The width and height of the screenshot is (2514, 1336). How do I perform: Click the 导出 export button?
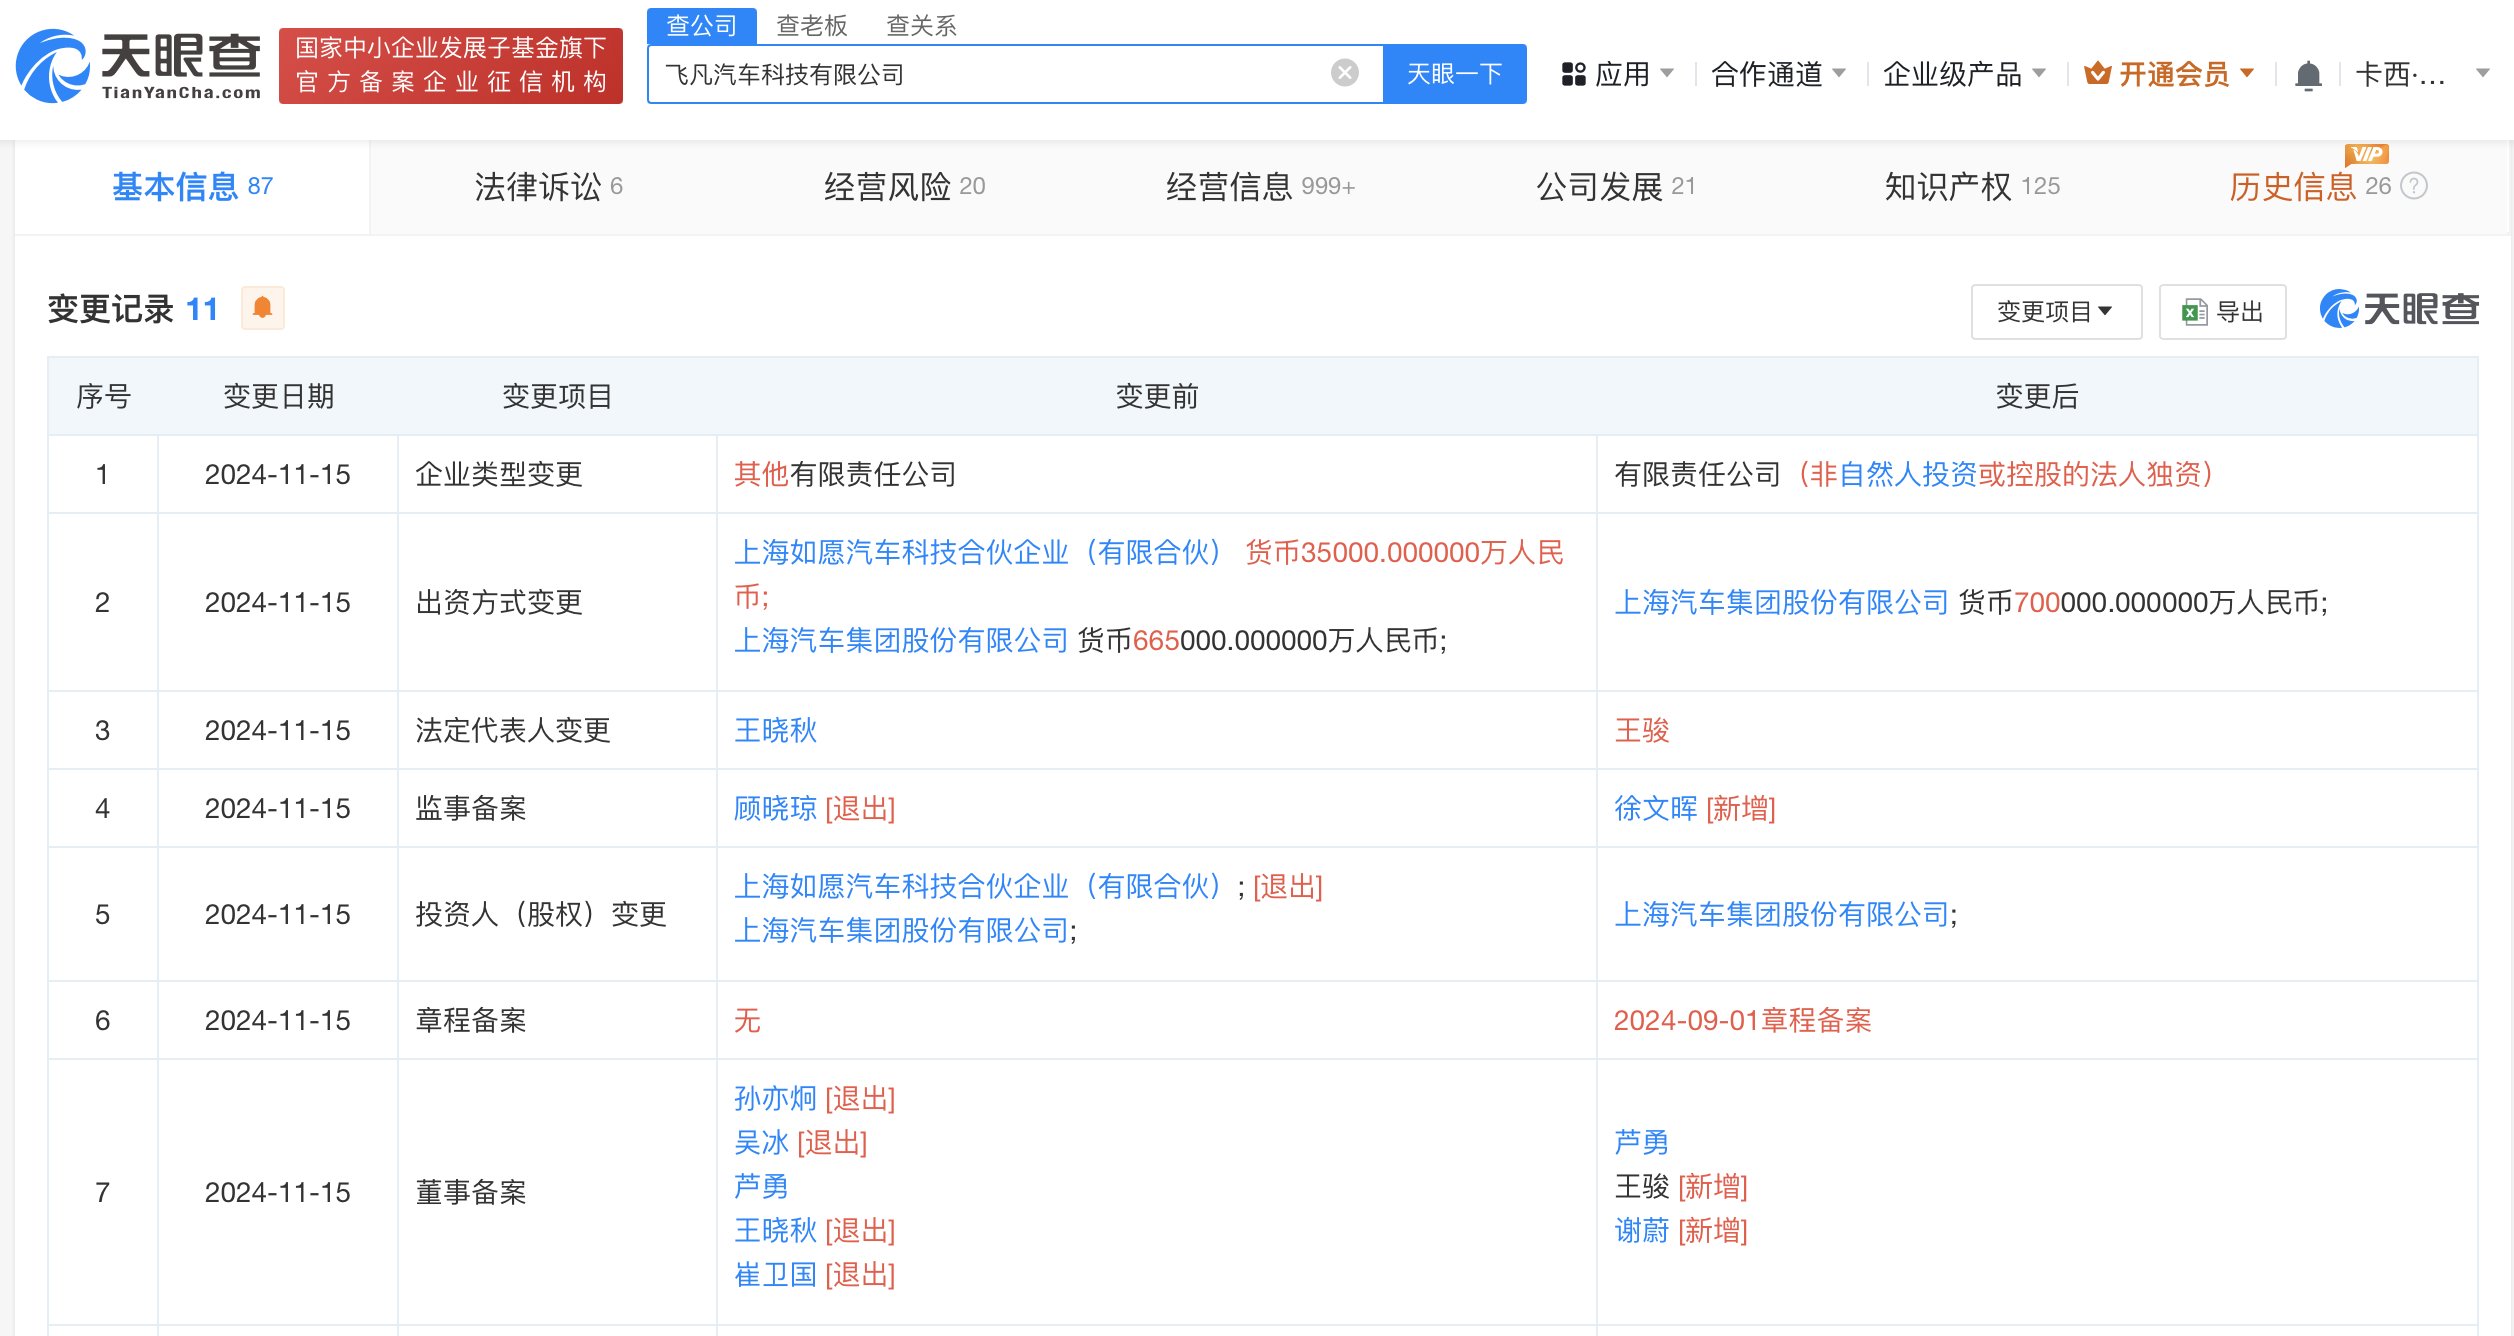click(x=2222, y=312)
